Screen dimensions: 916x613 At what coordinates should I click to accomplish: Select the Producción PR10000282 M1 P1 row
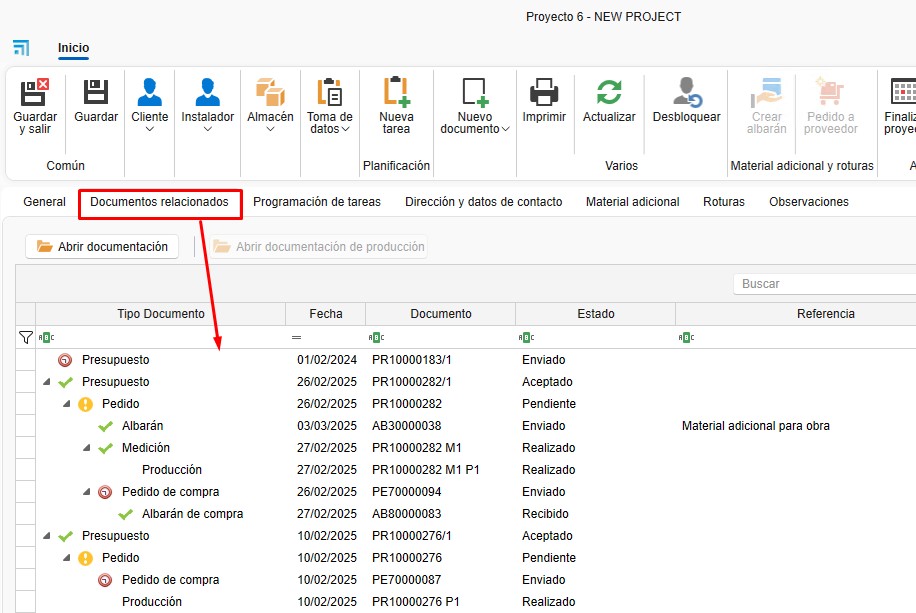pos(476,470)
